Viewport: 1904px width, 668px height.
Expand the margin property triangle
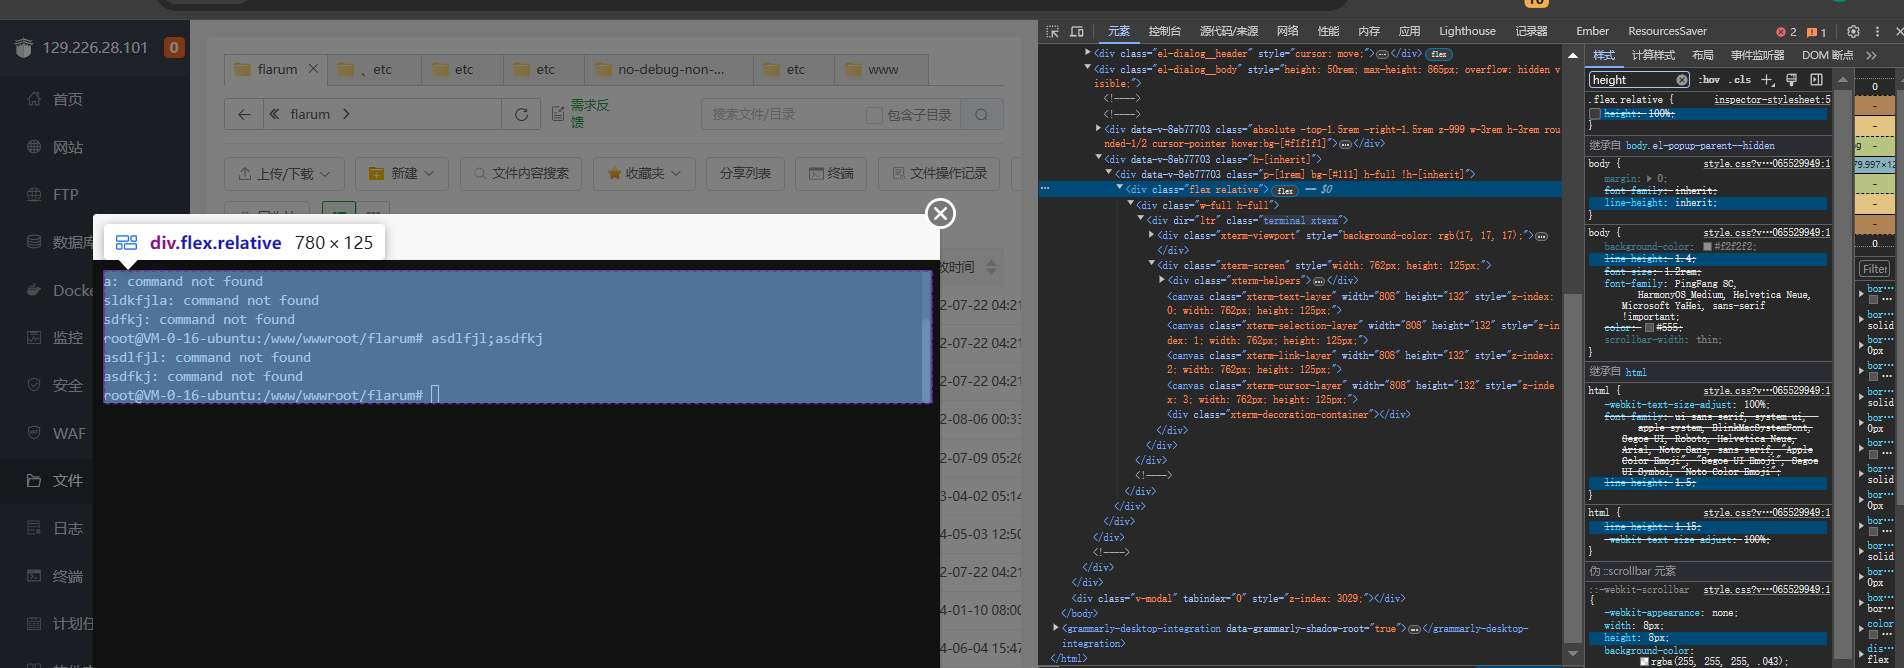tap(1649, 179)
